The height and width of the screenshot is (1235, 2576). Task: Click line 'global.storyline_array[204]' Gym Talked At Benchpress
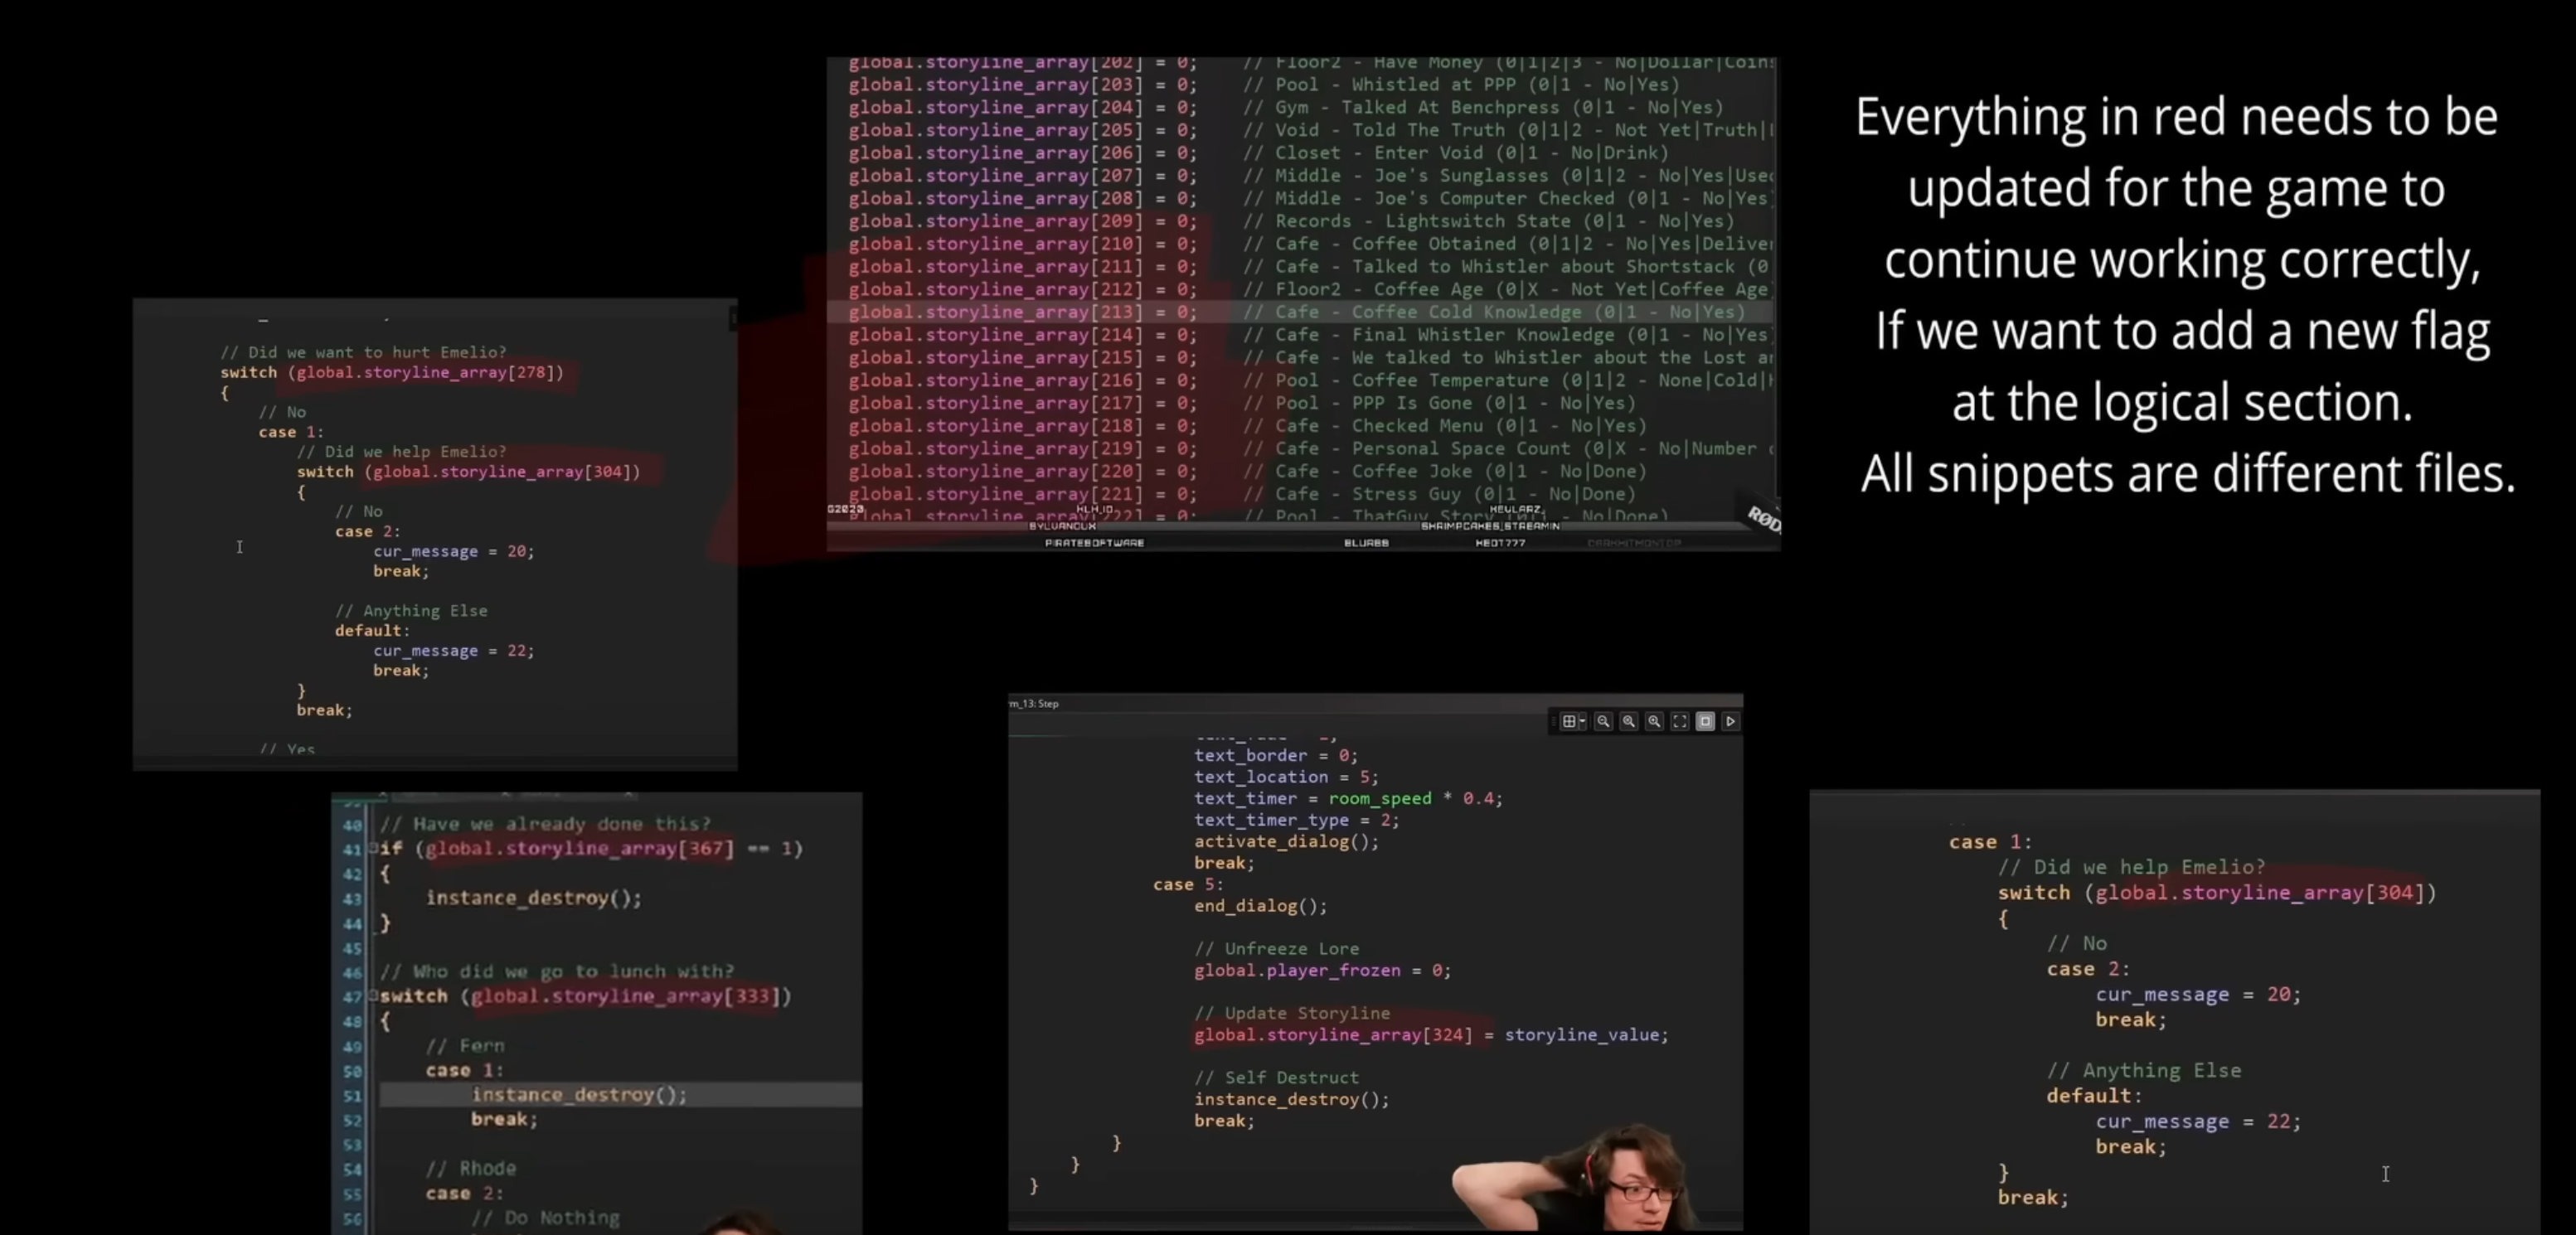click(1286, 107)
